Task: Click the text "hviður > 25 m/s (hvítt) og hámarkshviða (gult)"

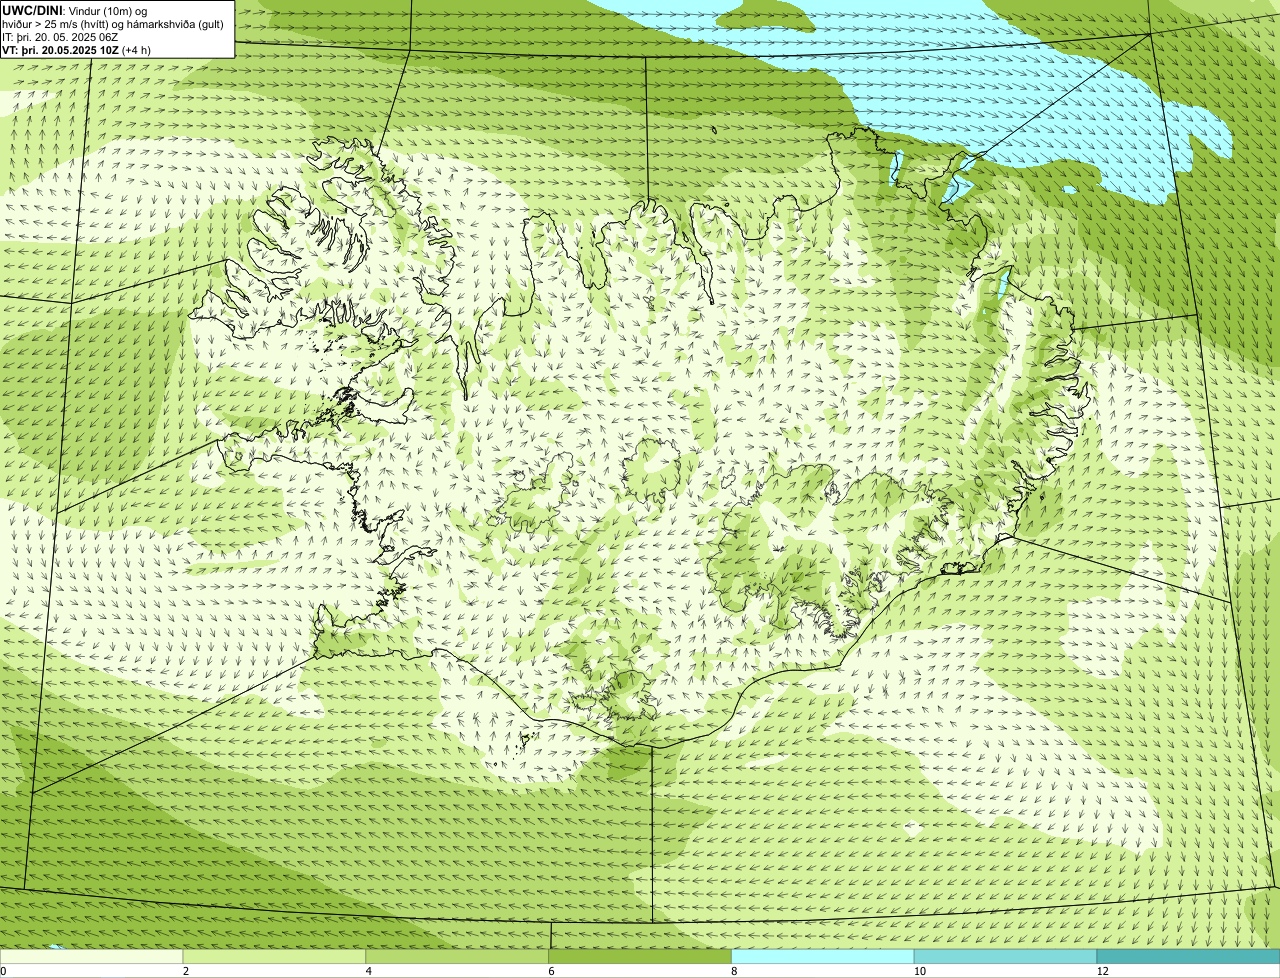Action: coord(113,24)
